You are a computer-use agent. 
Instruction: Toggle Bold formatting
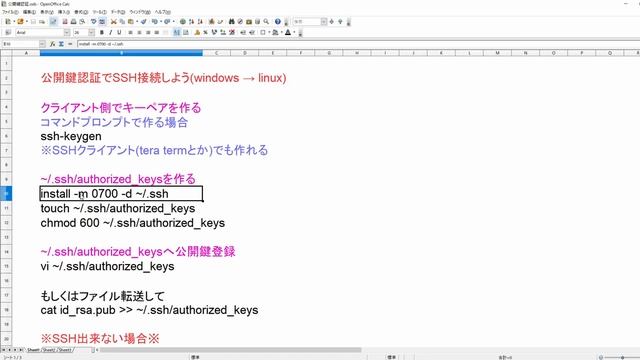coord(102,32)
